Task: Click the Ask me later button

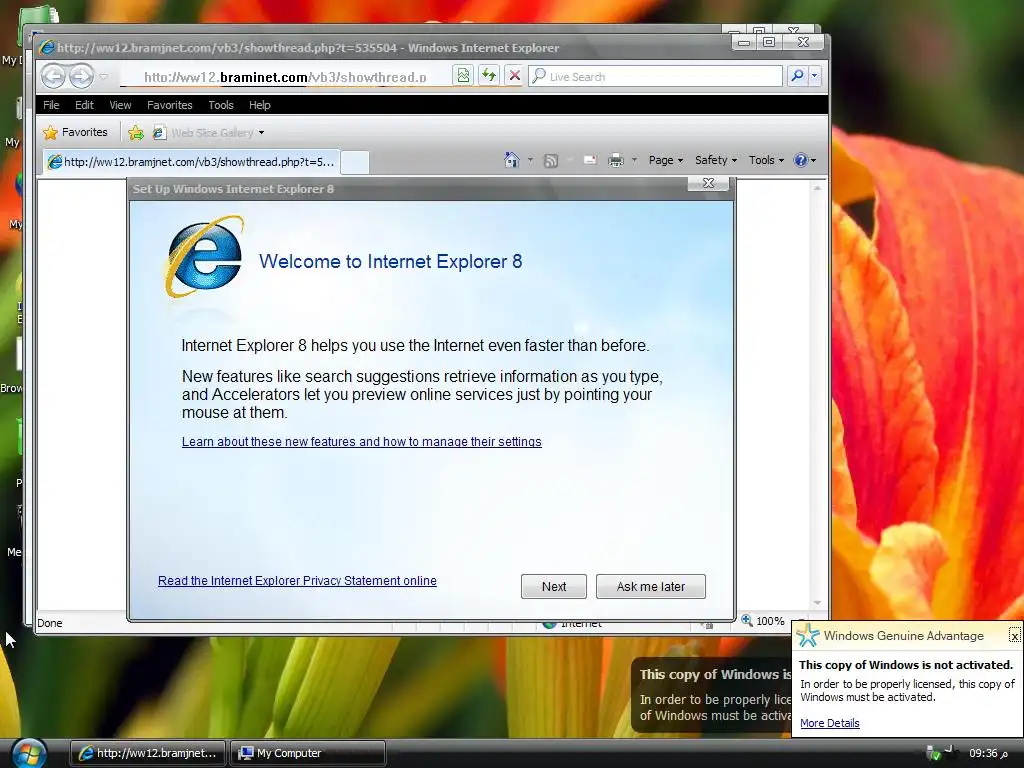Action: click(650, 586)
